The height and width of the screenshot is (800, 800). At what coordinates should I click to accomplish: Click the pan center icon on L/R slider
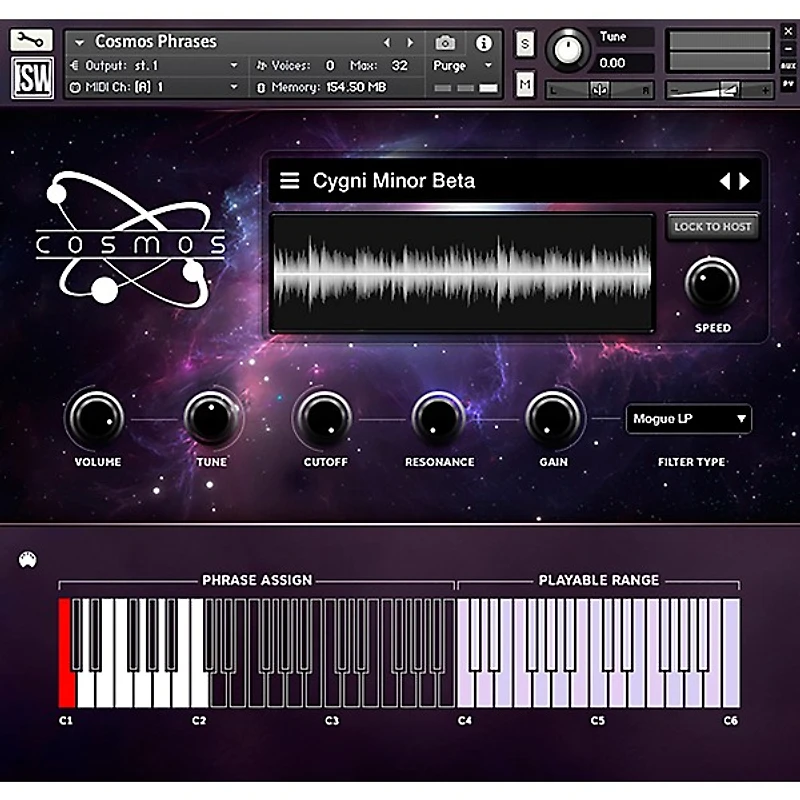pyautogui.click(x=599, y=90)
